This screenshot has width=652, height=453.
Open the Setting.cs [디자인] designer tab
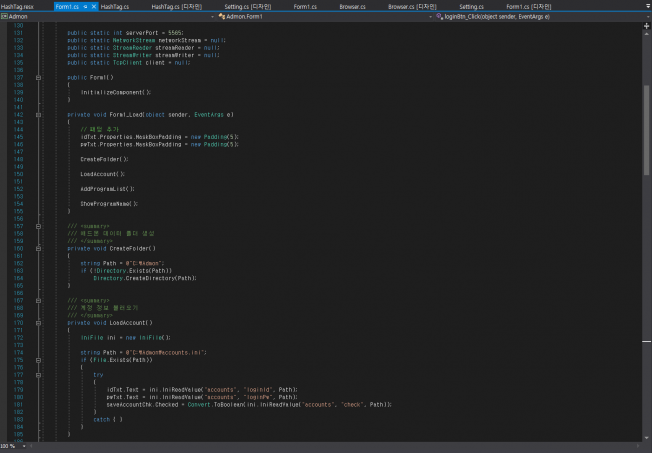coord(248,7)
